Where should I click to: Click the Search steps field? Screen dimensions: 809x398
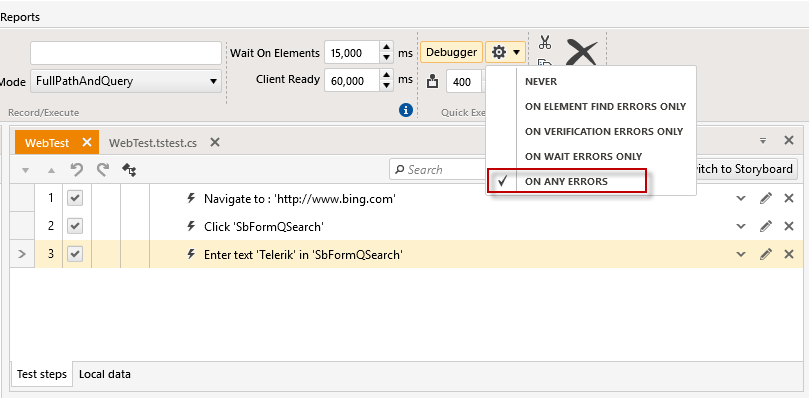pos(438,169)
